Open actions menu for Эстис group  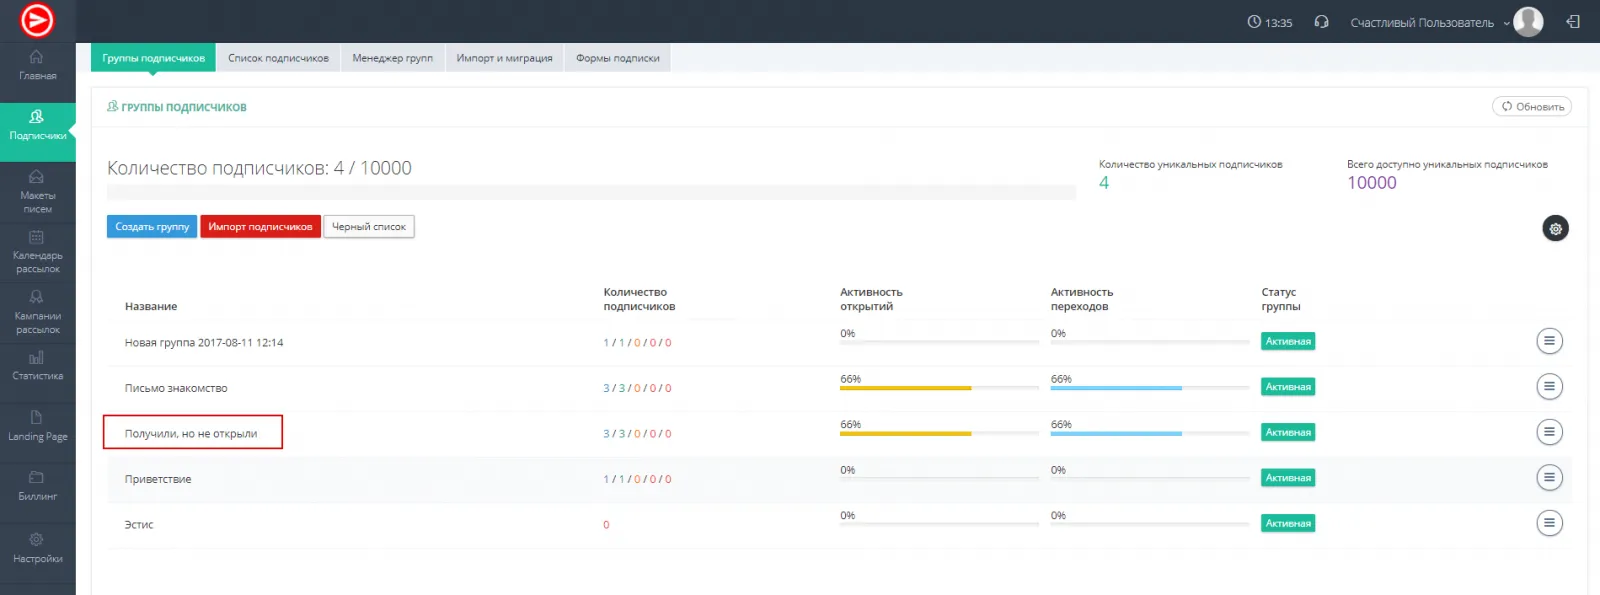[x=1549, y=523]
